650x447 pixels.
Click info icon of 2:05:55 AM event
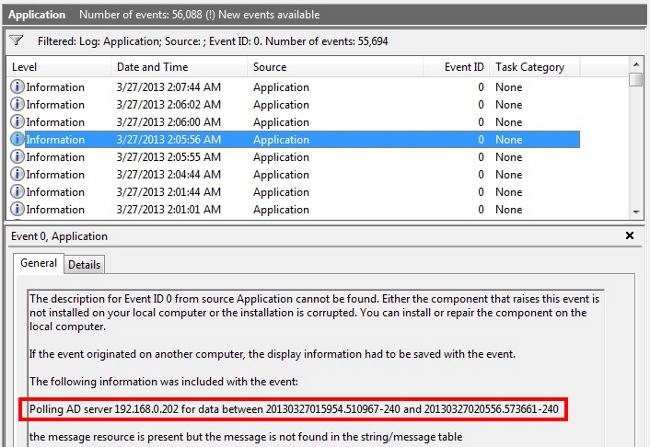coord(17,157)
